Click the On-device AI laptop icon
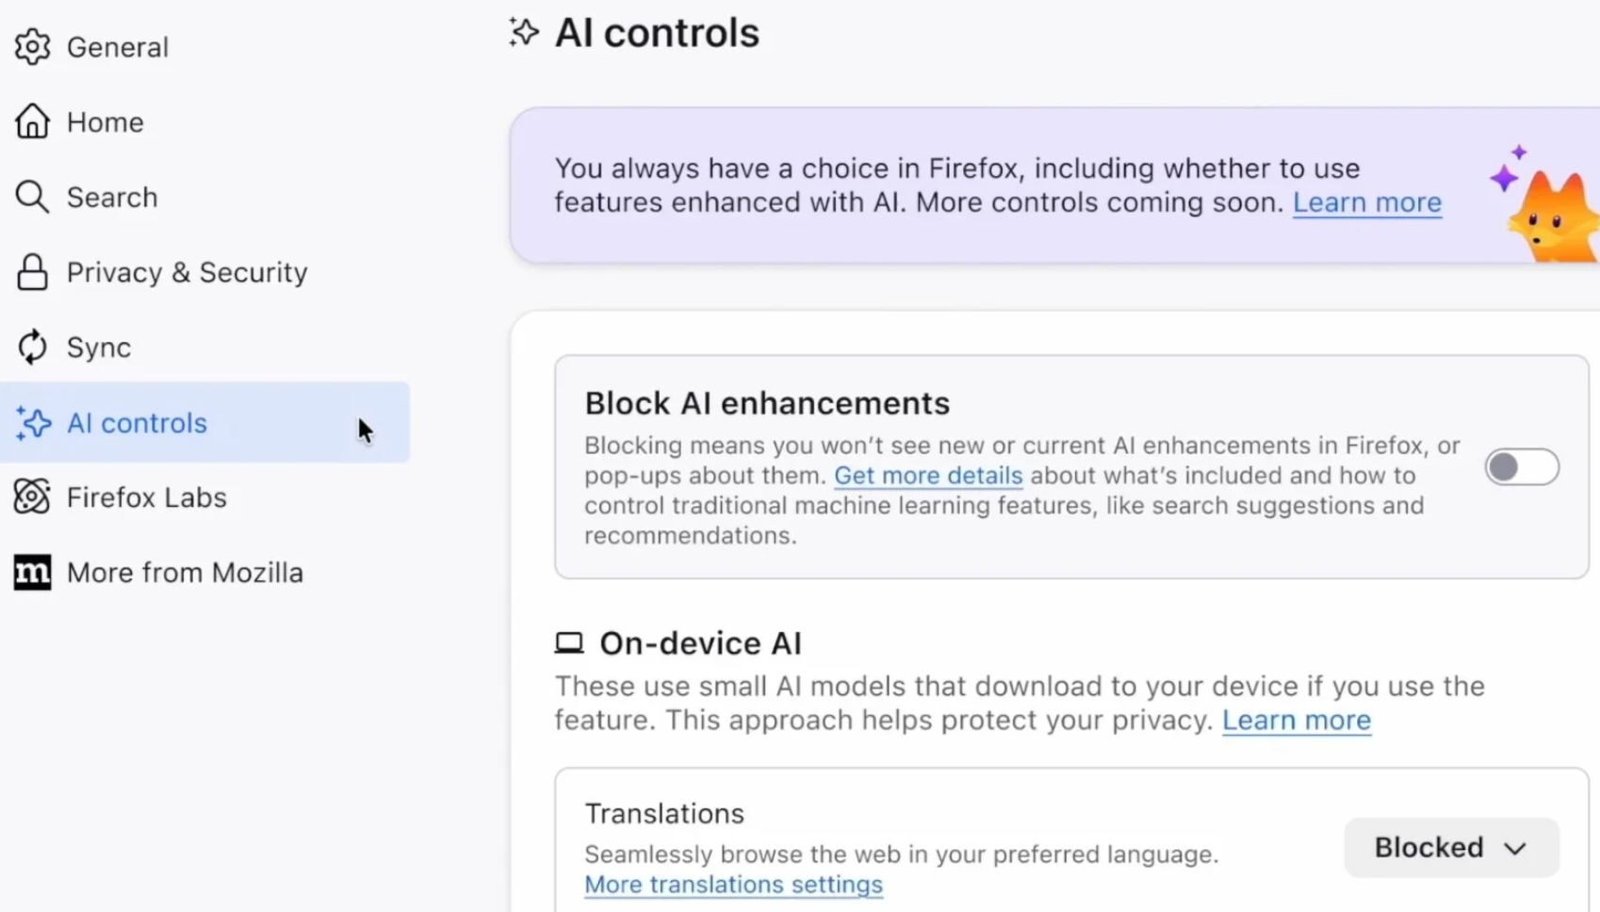This screenshot has height=912, width=1600. 569,643
